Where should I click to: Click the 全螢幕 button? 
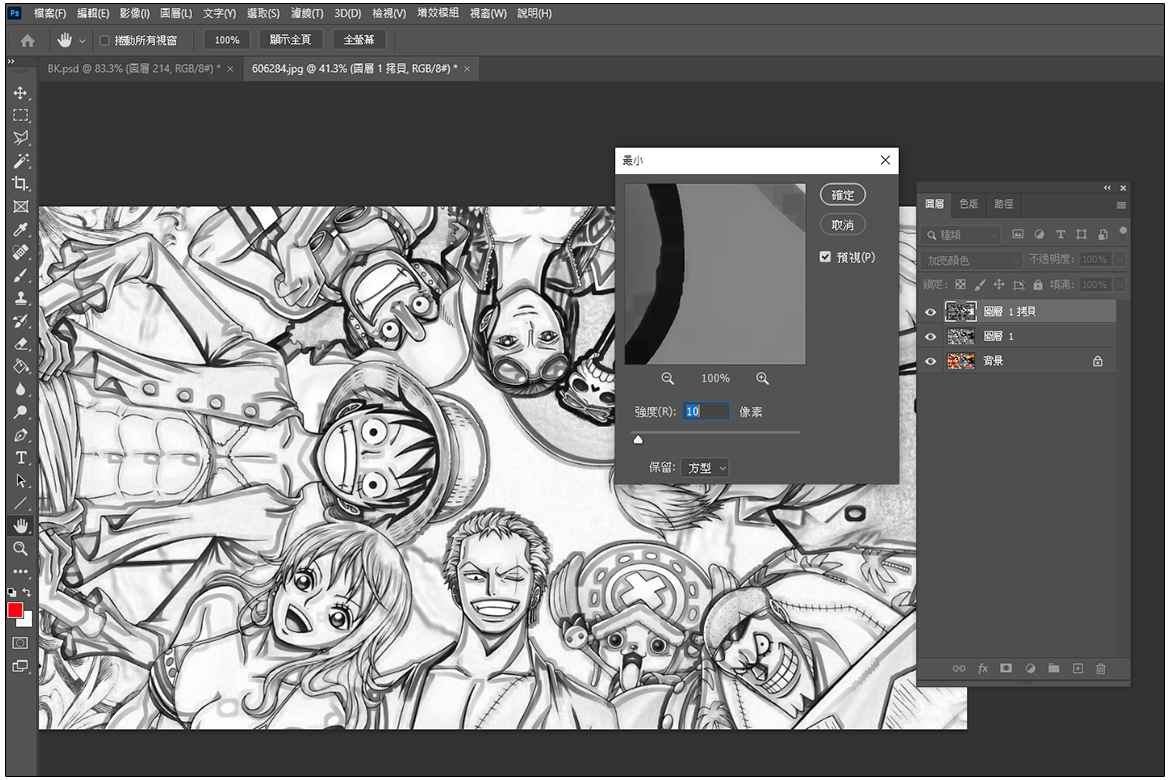click(x=359, y=40)
